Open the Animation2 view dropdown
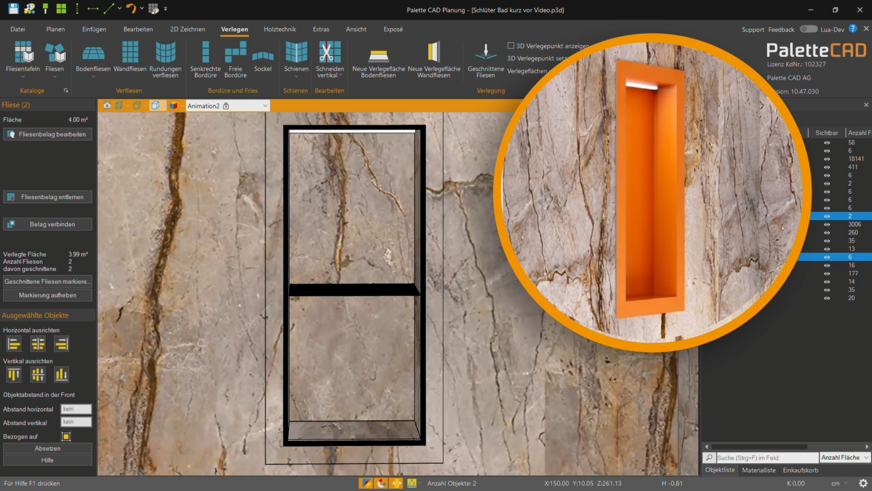 click(x=227, y=106)
